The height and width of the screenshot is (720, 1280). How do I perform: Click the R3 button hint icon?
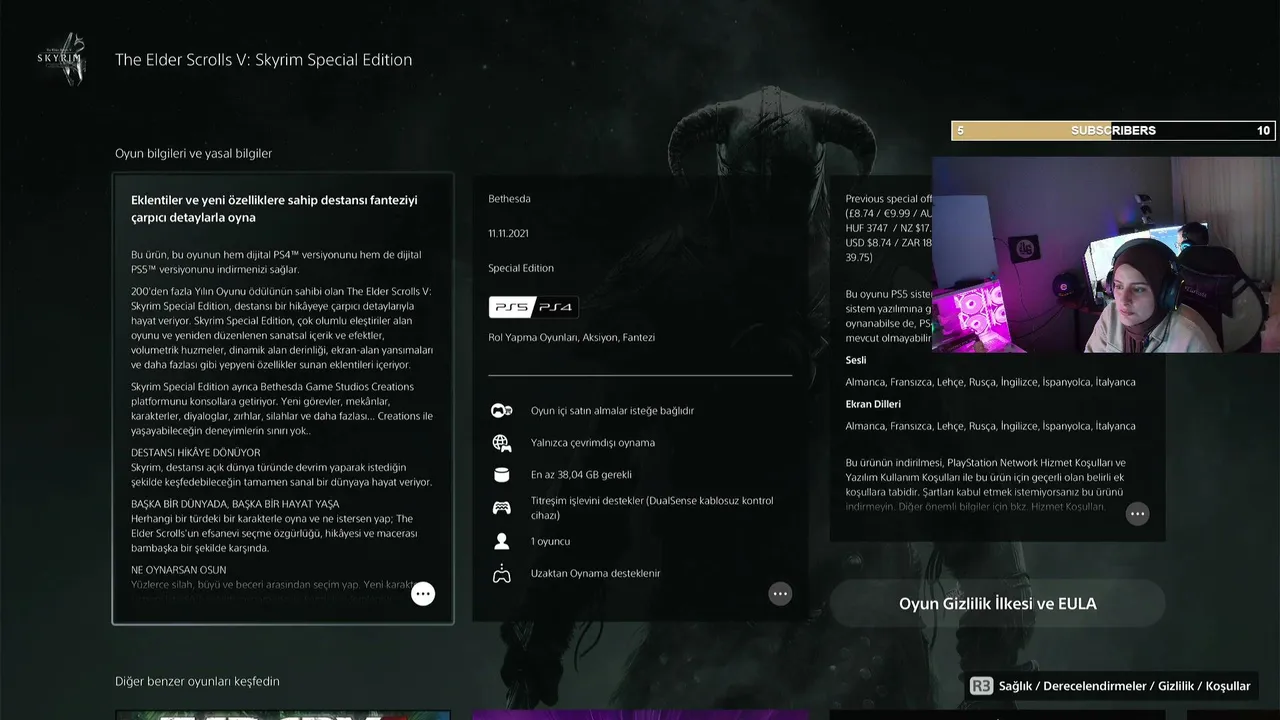tap(981, 686)
